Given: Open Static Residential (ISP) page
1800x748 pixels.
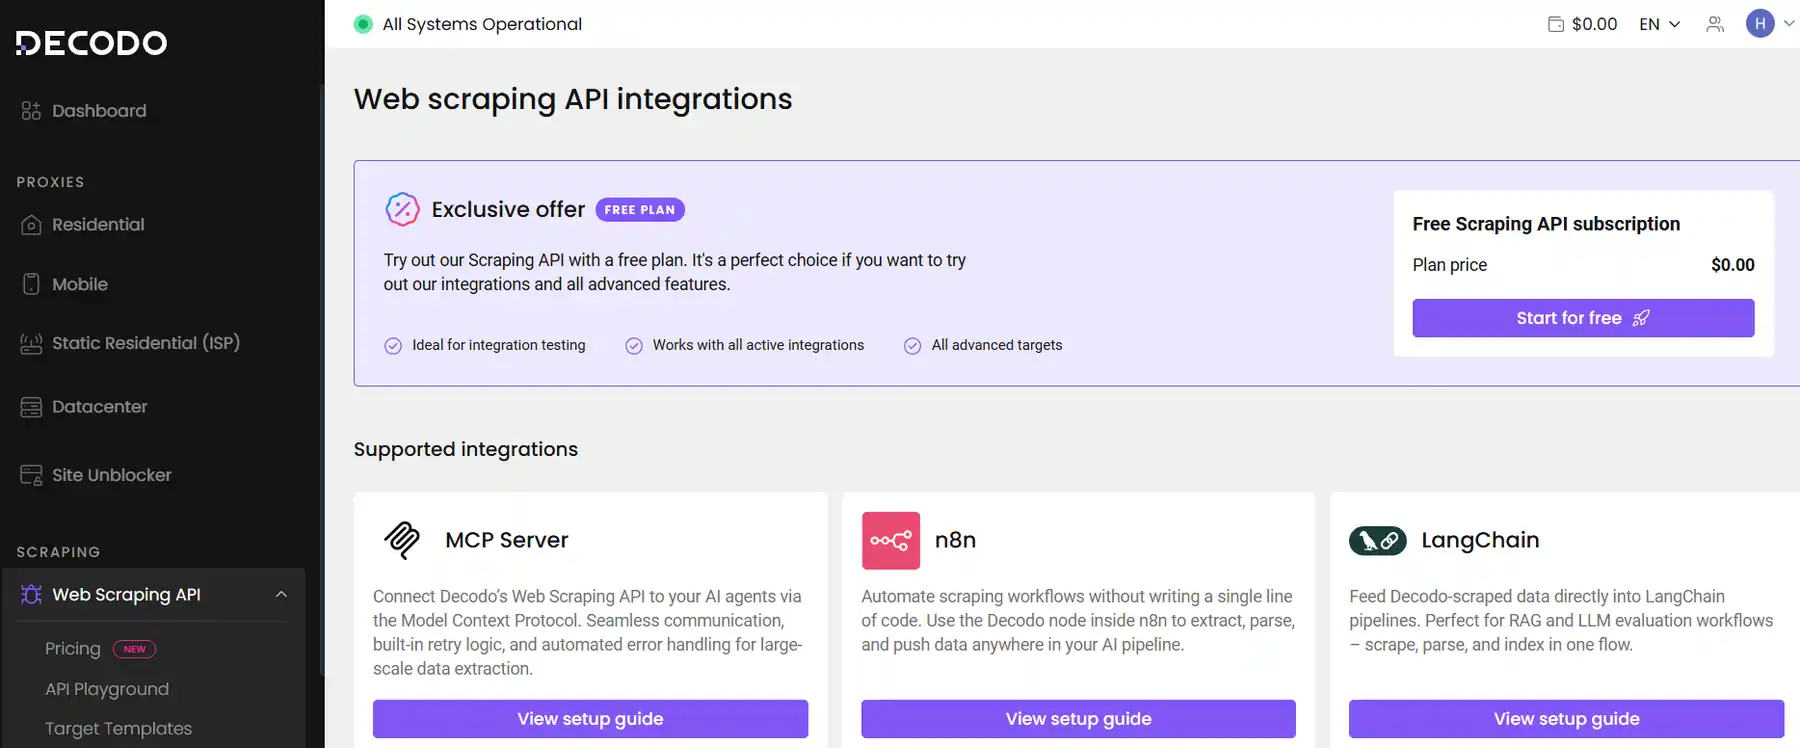Looking at the screenshot, I should pos(146,343).
